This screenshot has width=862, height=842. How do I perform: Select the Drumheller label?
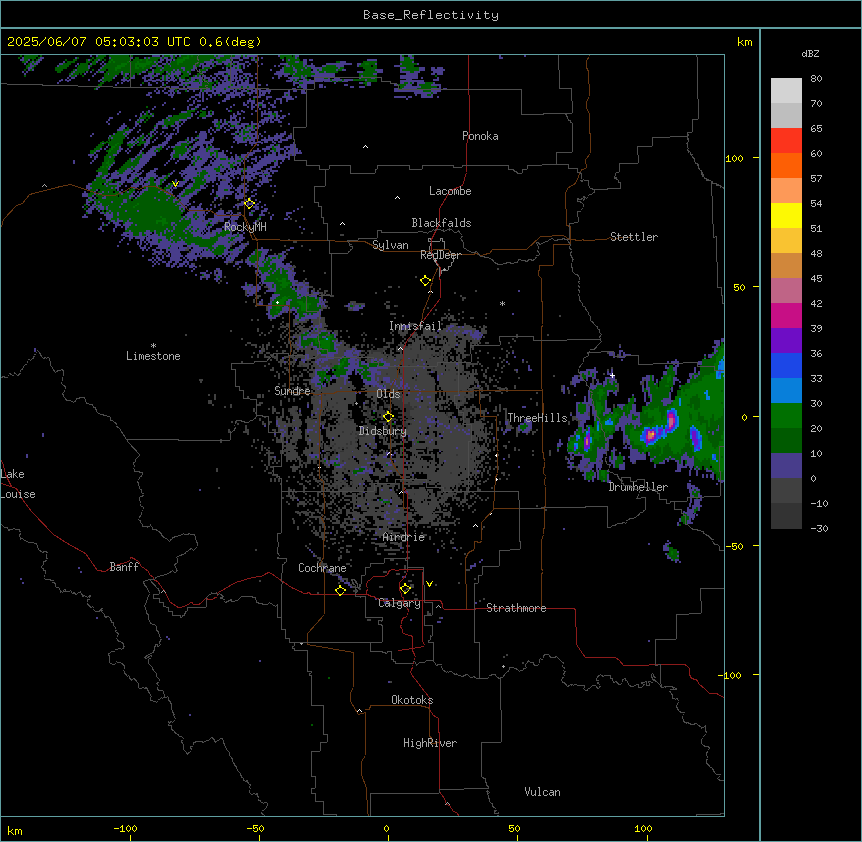[638, 487]
